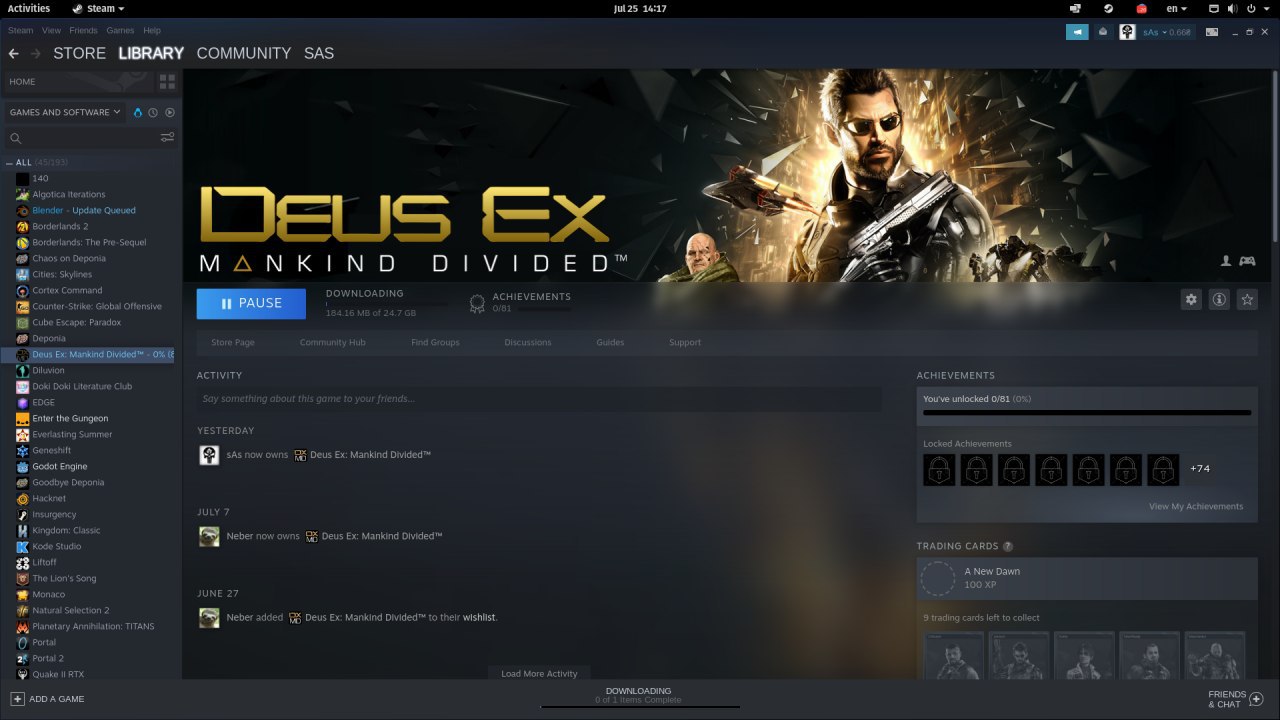Go forward with the right arrow
Viewport: 1280px width, 720px height.
point(36,53)
